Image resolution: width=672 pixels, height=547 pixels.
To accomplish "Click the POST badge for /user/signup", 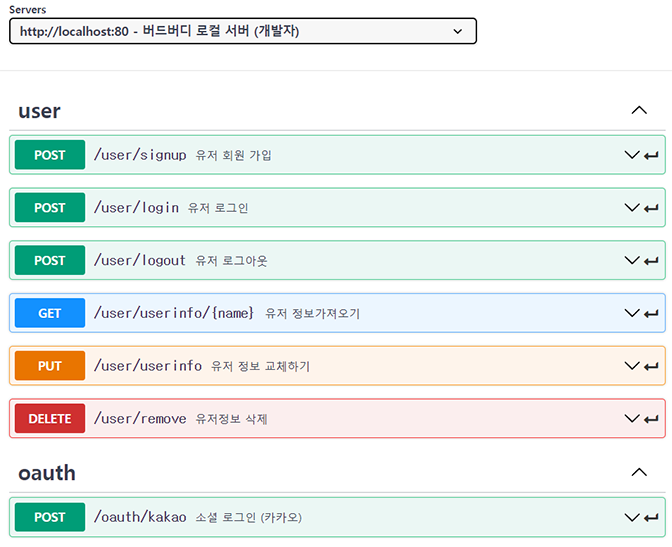I will [50, 155].
